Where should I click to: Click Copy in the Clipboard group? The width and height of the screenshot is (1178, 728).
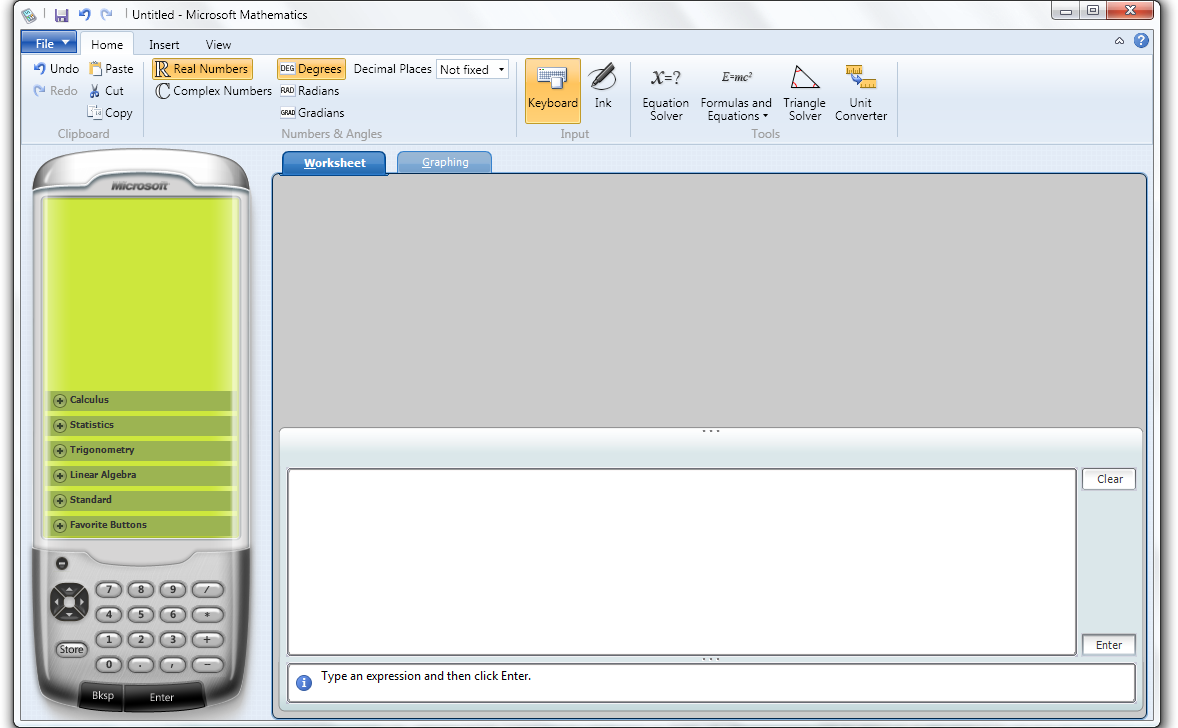coord(110,113)
